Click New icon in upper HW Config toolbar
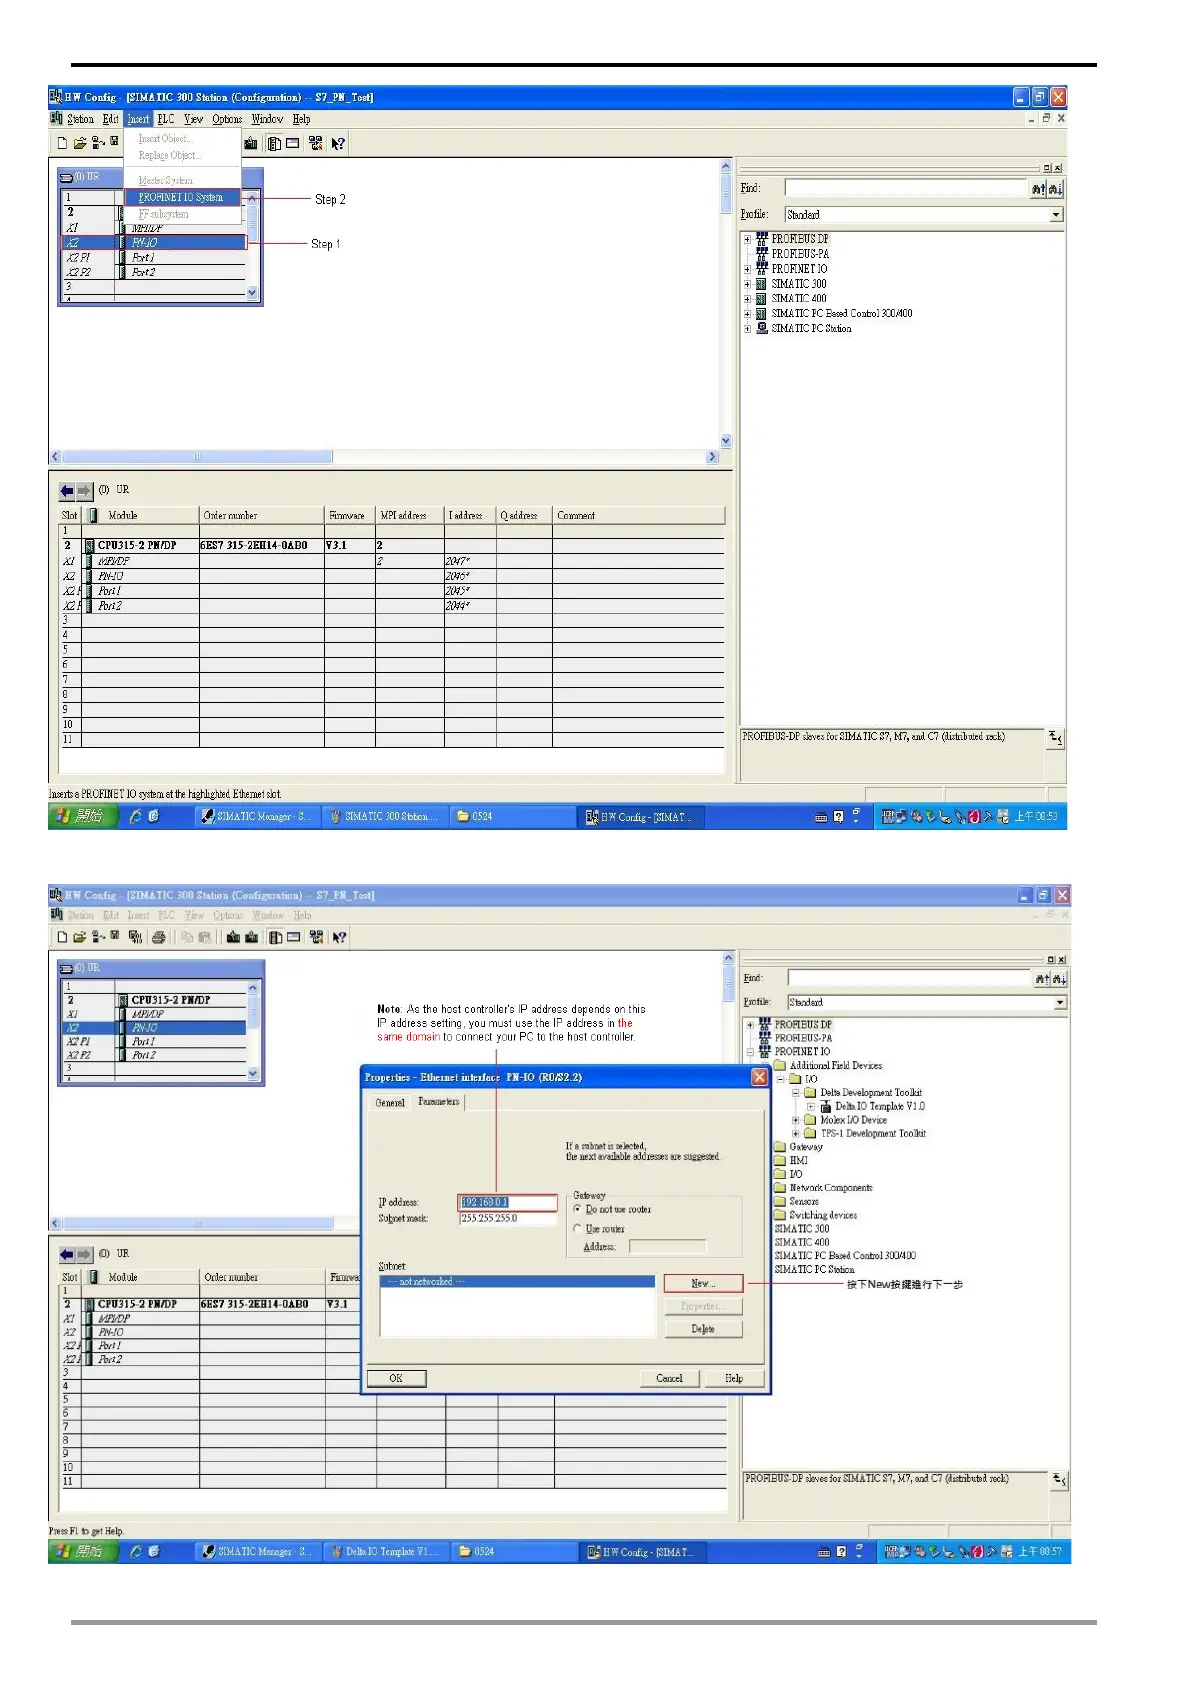This screenshot has height=1684, width=1191. [x=62, y=143]
